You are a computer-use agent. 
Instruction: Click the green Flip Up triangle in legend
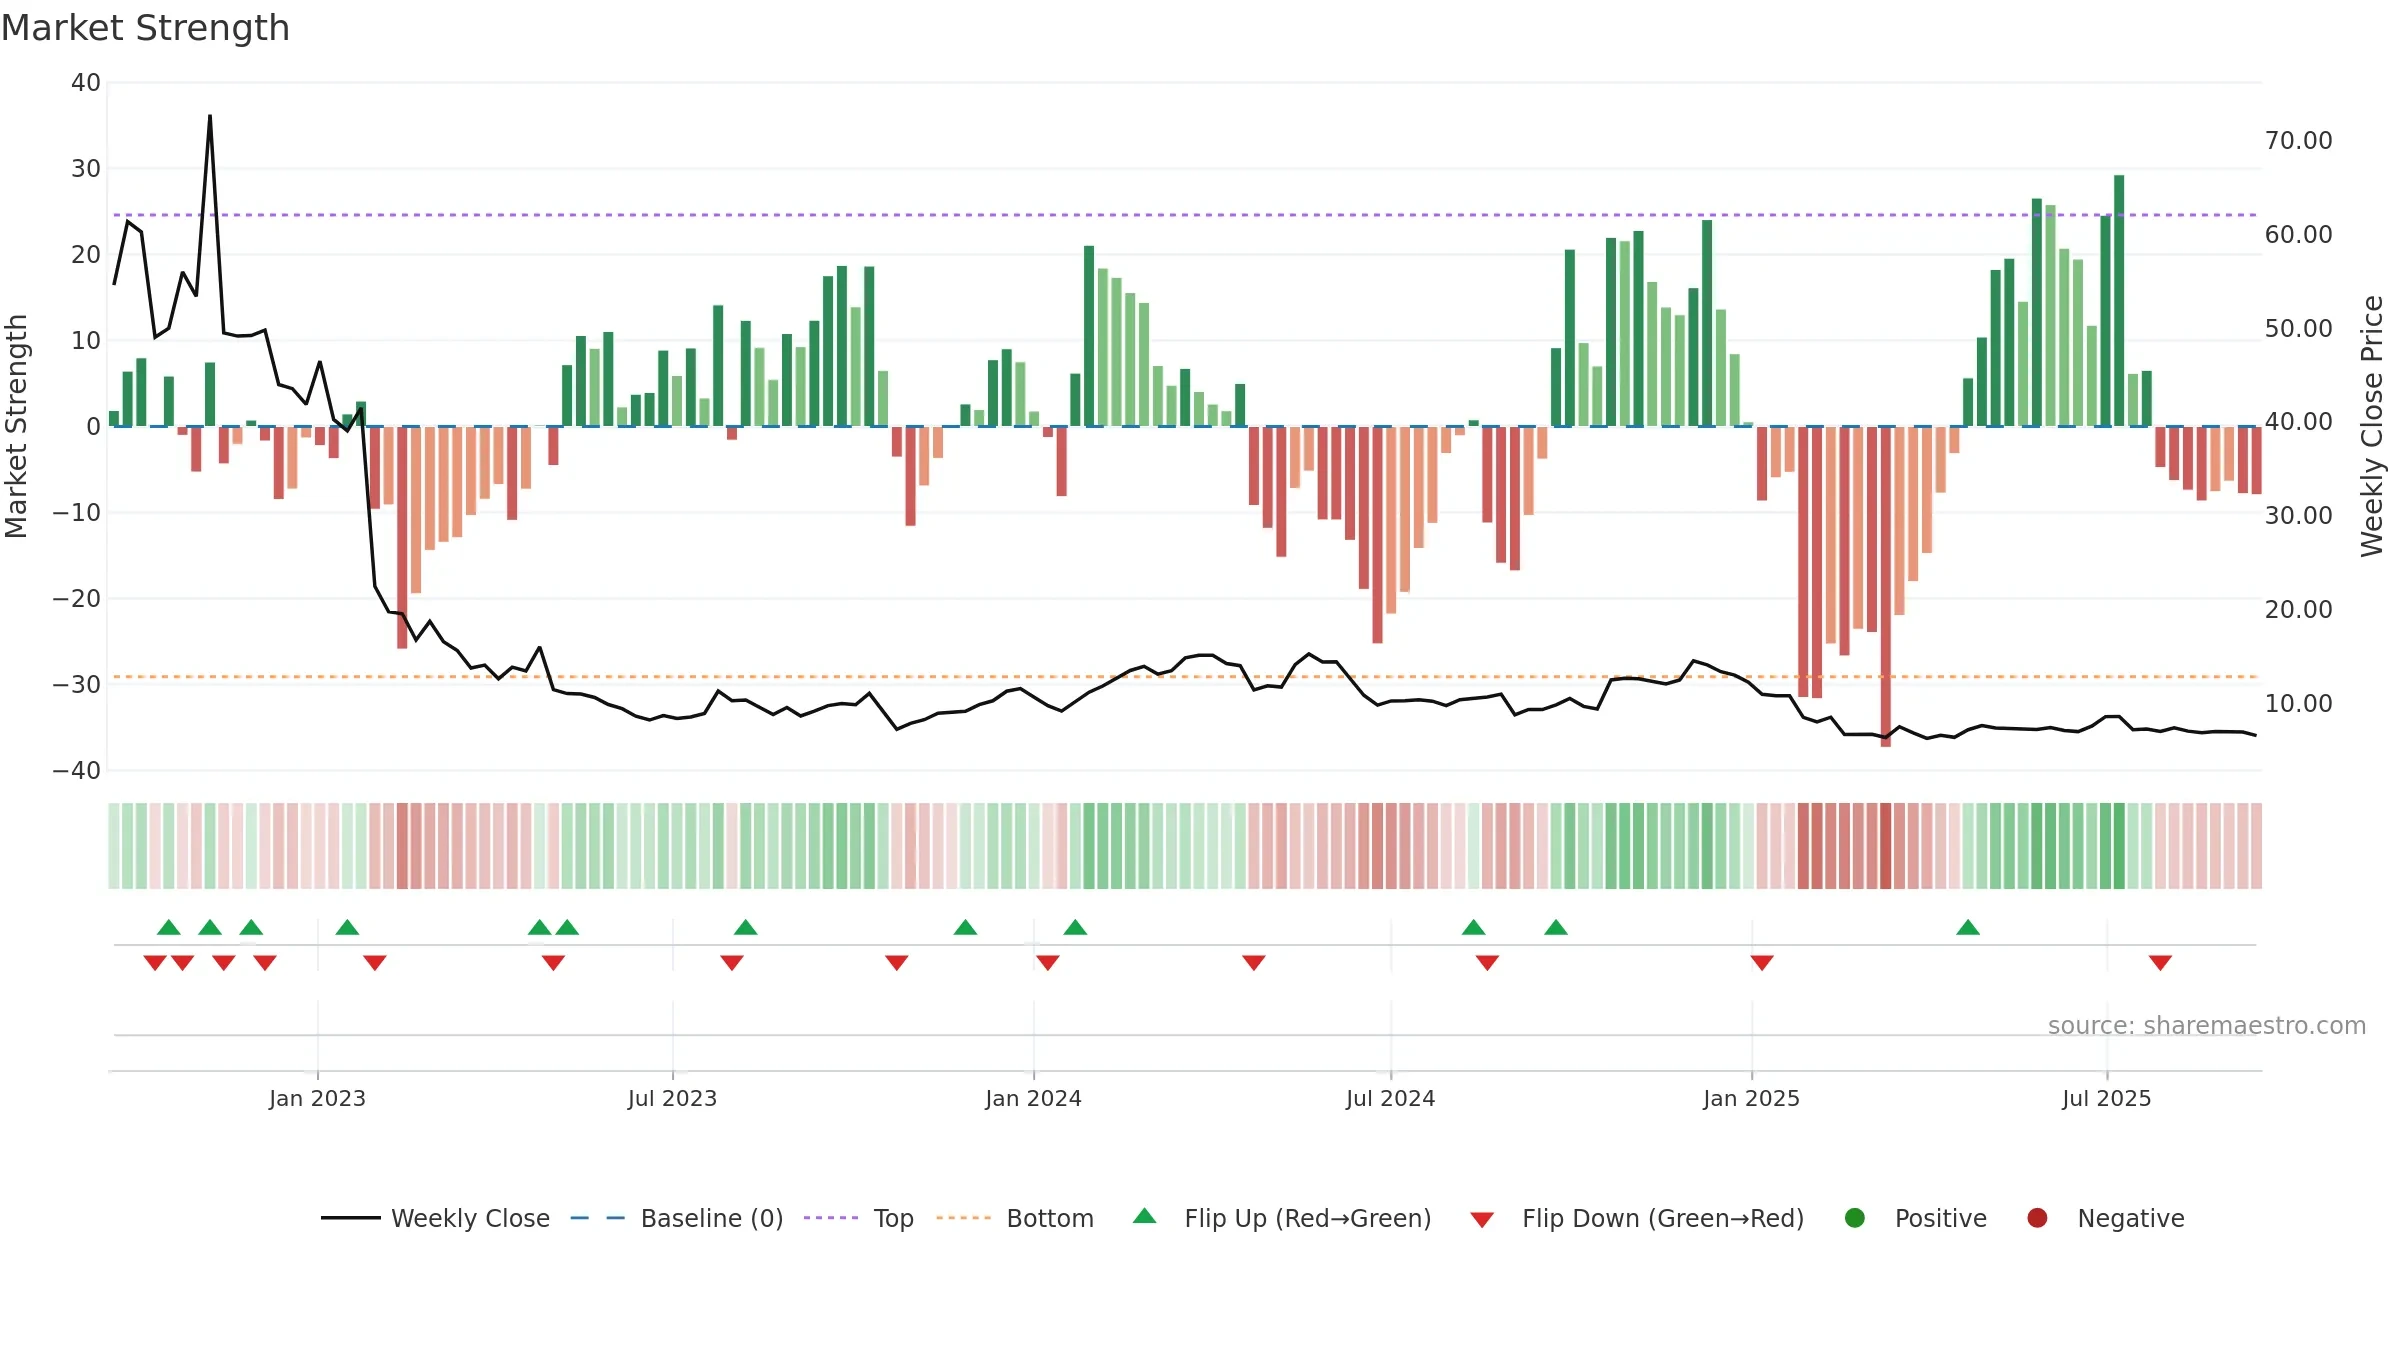(1145, 1216)
